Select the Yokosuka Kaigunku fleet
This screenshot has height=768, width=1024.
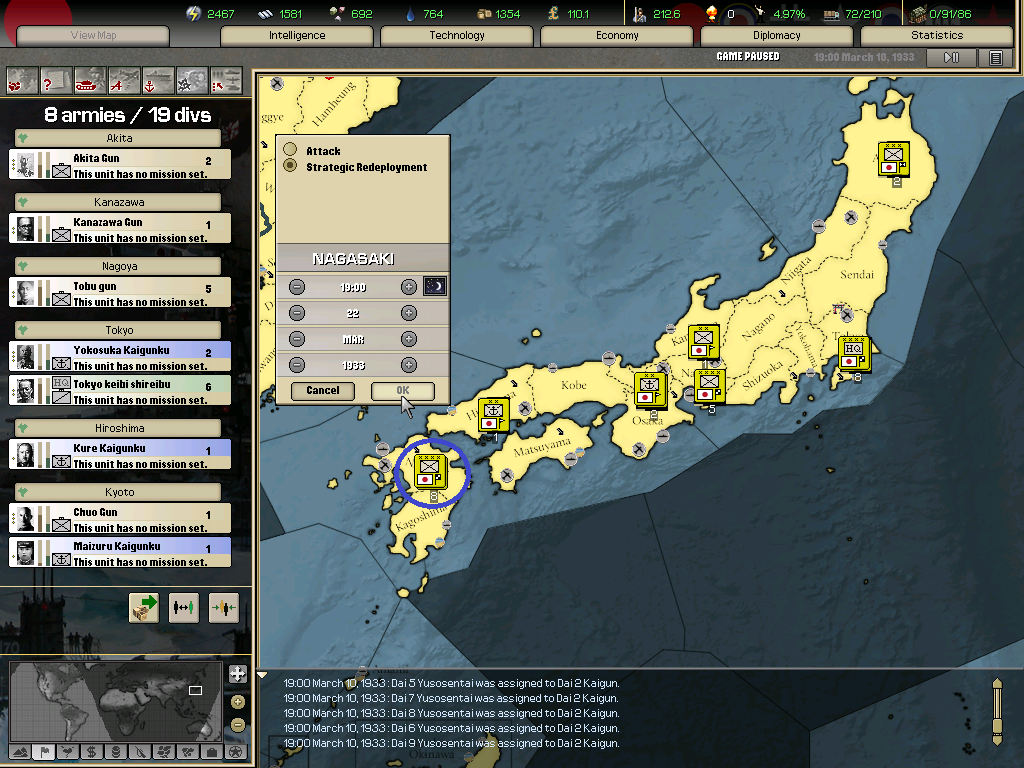pos(120,357)
